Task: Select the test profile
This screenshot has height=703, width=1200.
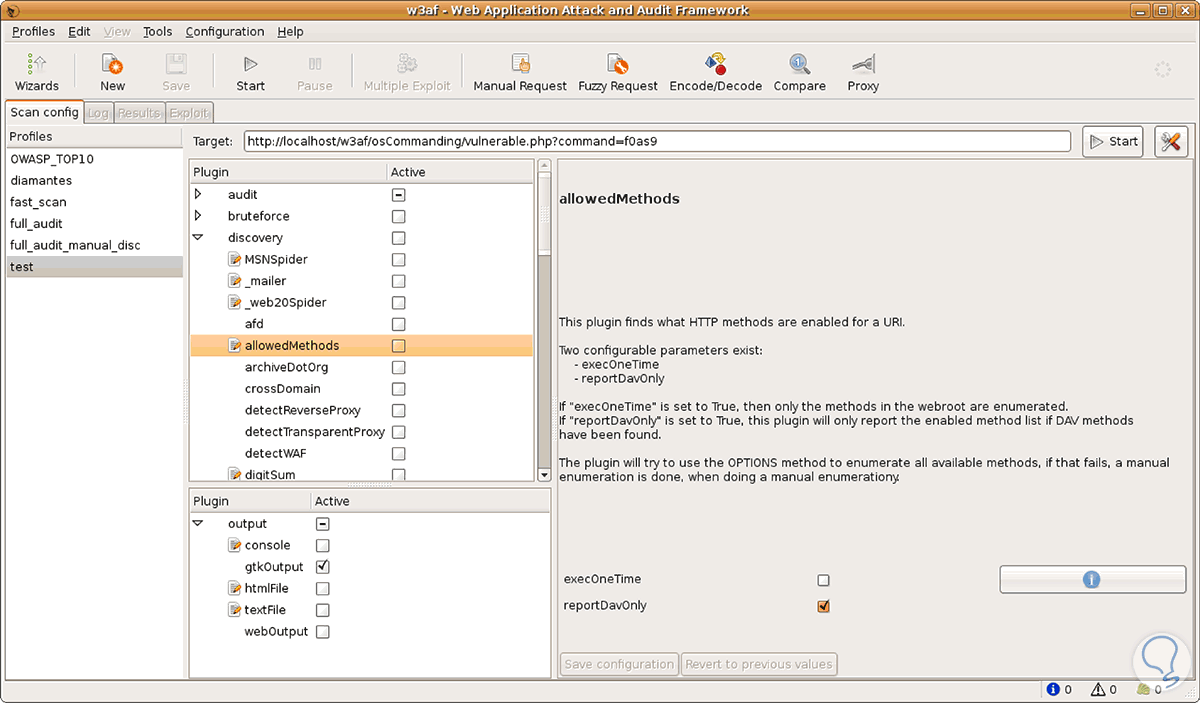Action: [x=95, y=267]
